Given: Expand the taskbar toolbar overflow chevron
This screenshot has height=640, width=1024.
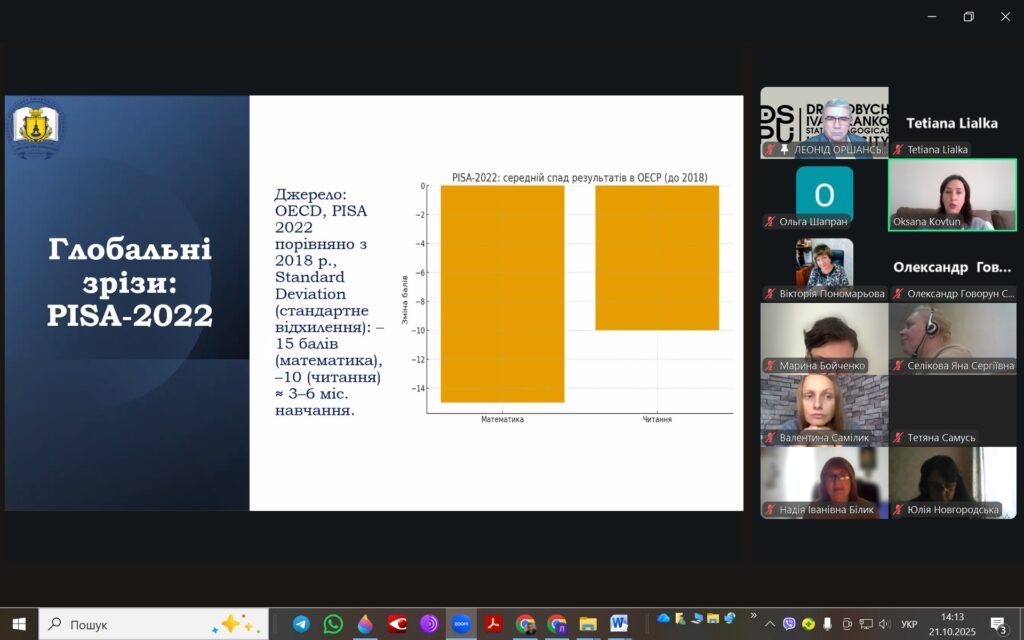Looking at the screenshot, I should 753,617.
